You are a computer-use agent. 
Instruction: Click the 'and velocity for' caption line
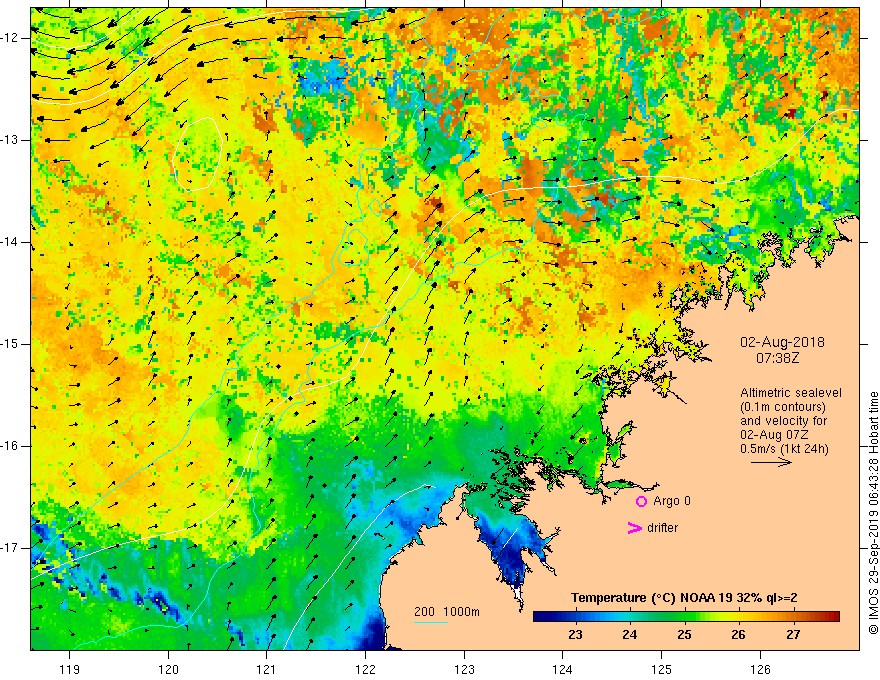[783, 421]
